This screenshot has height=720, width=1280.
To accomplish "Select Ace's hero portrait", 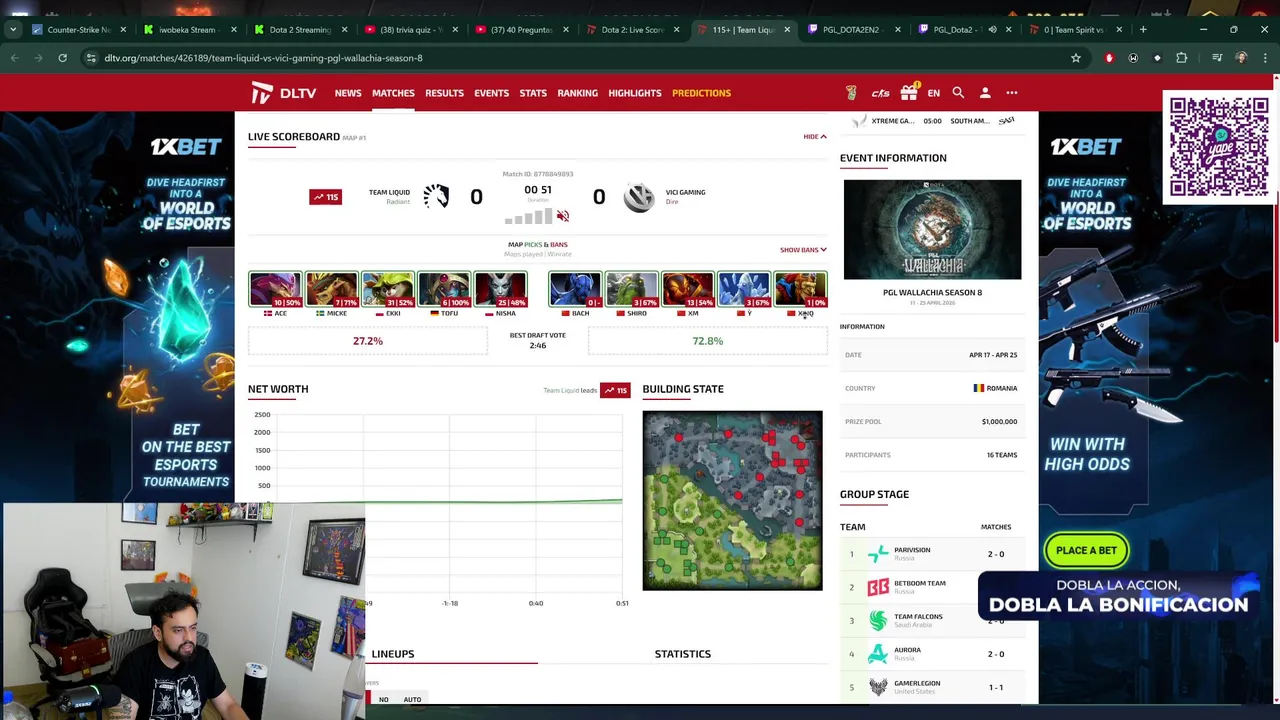I will click(275, 290).
